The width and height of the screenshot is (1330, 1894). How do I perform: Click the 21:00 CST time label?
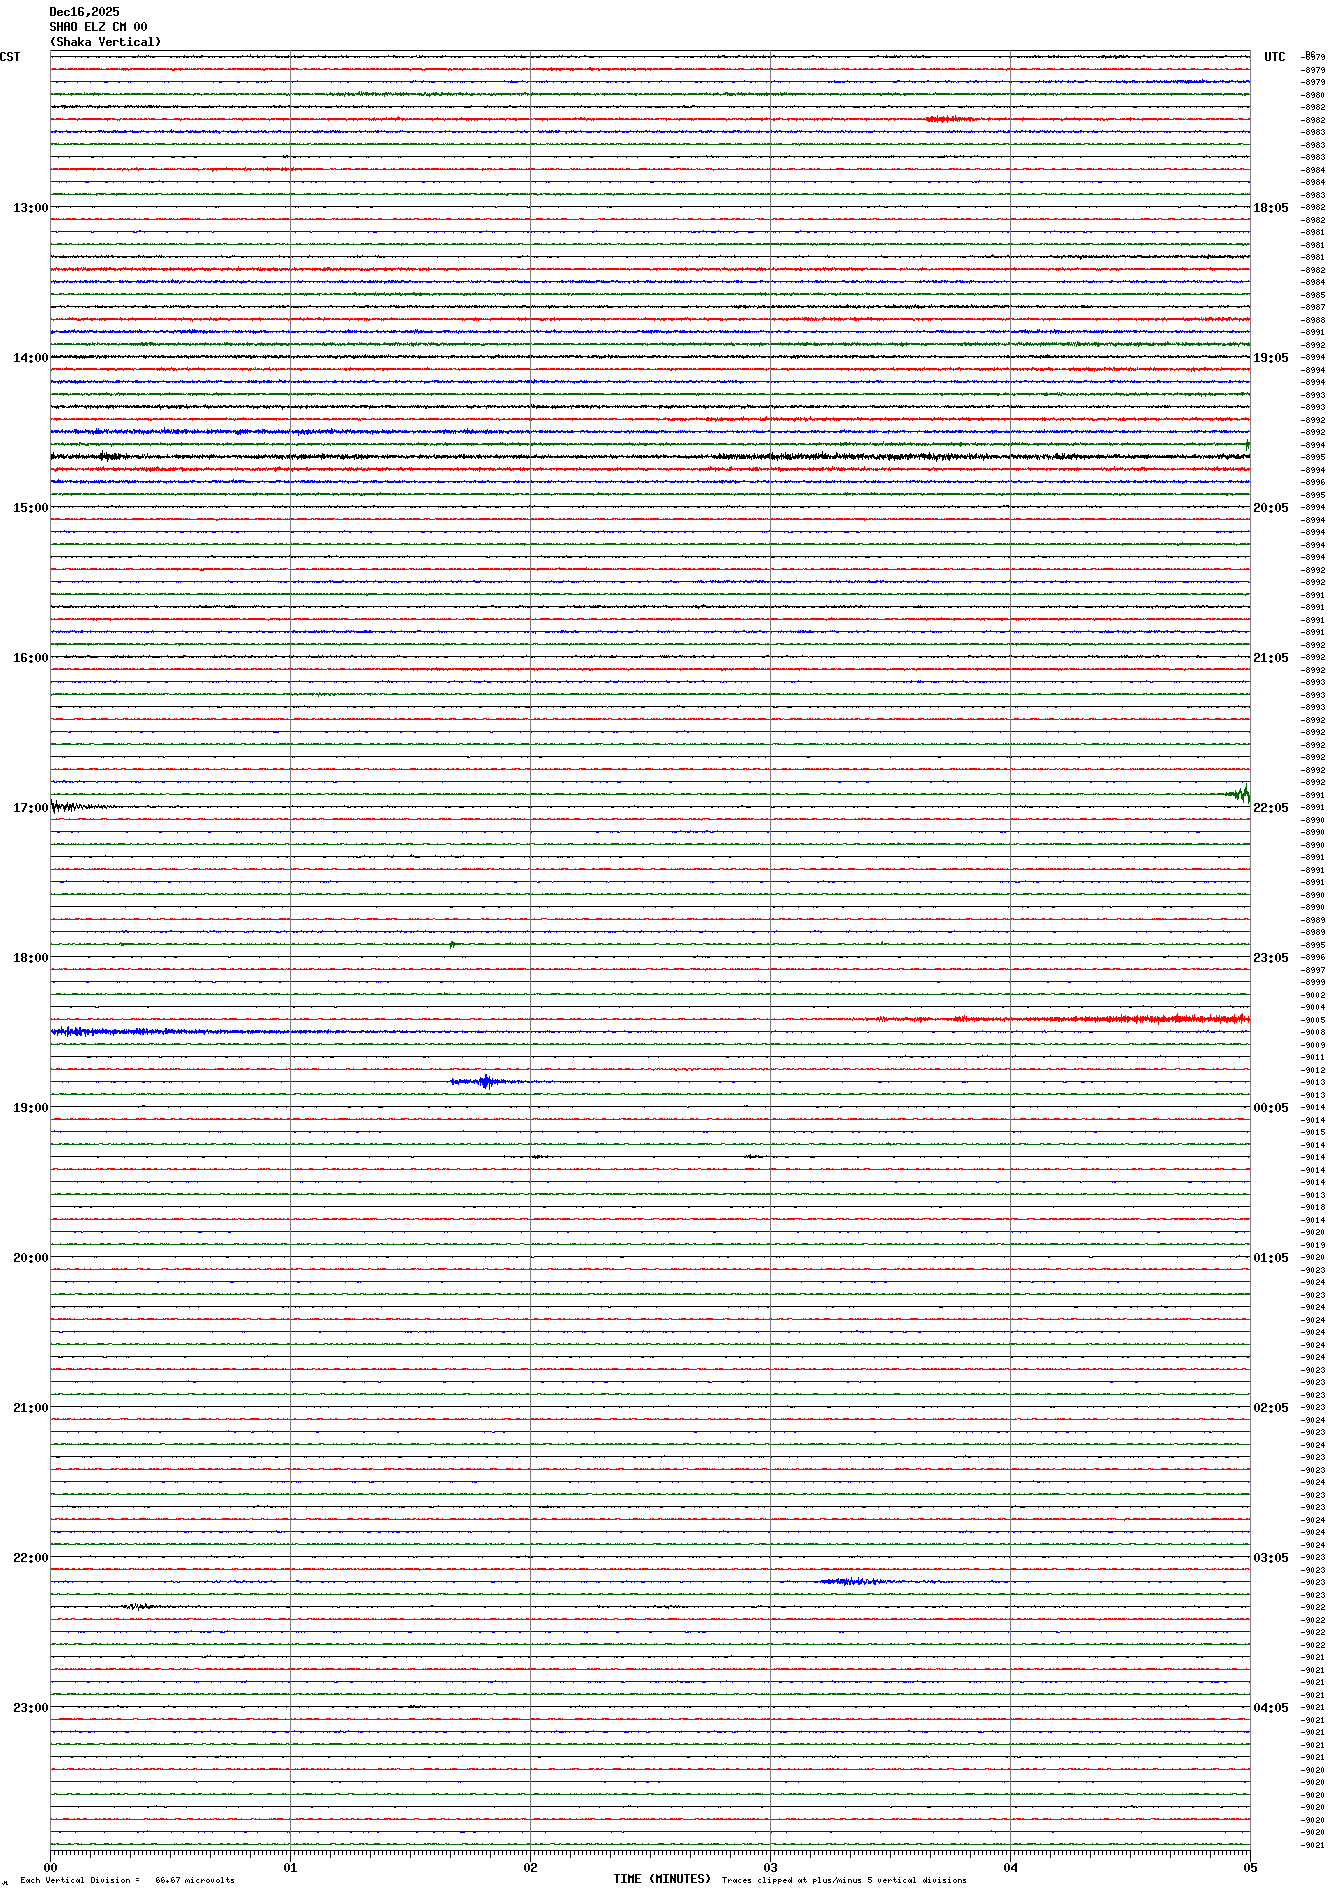coord(30,1408)
